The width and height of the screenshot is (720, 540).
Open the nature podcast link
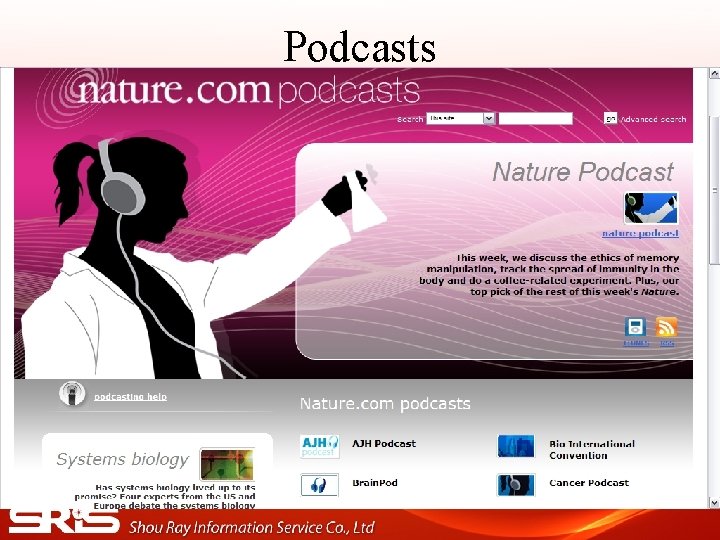(x=640, y=233)
